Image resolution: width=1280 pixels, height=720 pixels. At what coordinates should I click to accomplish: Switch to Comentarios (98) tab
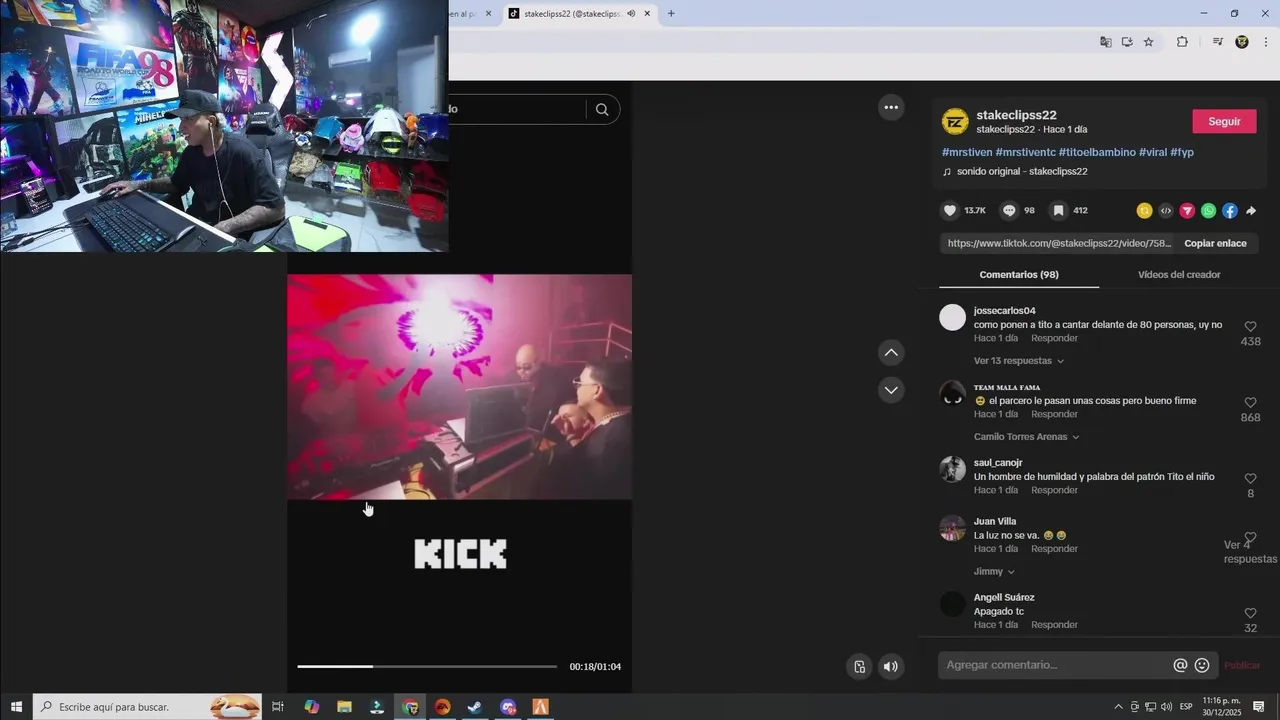[1019, 274]
